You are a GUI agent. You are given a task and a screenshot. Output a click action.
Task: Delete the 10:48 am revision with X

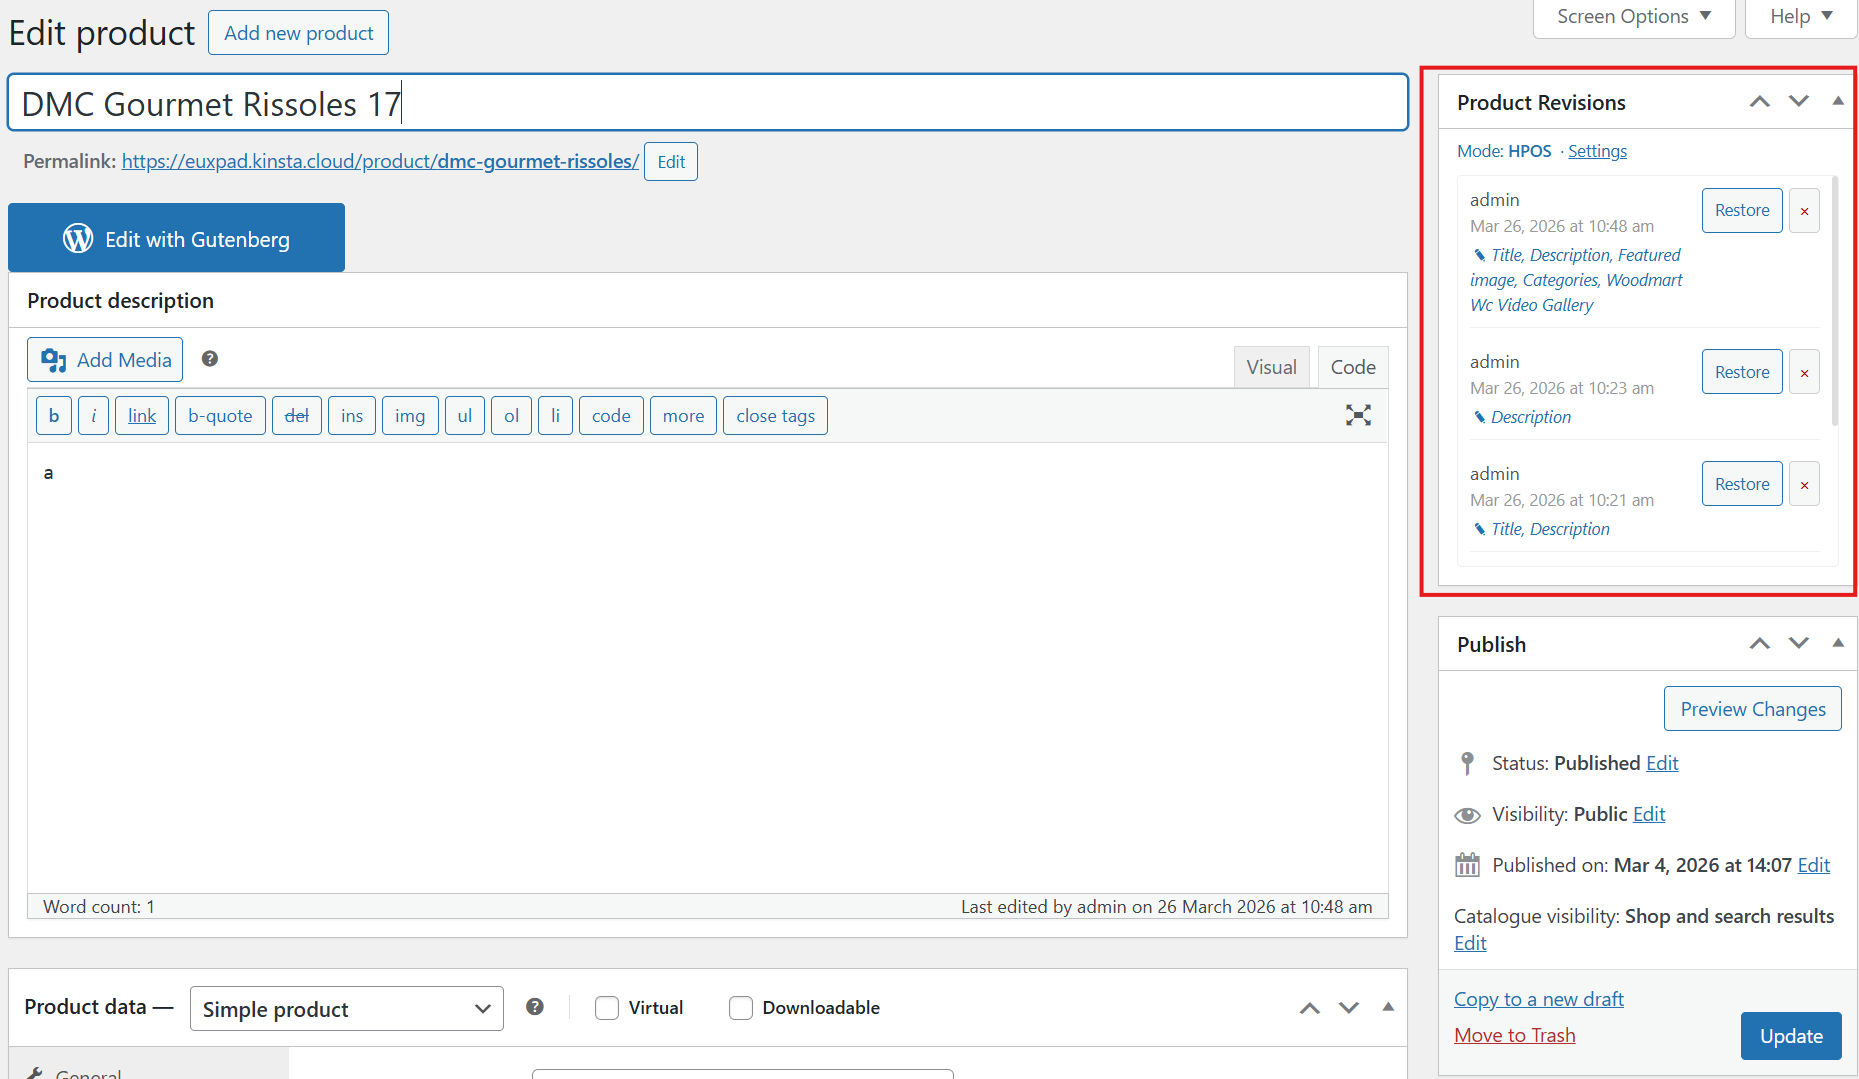[1804, 211]
